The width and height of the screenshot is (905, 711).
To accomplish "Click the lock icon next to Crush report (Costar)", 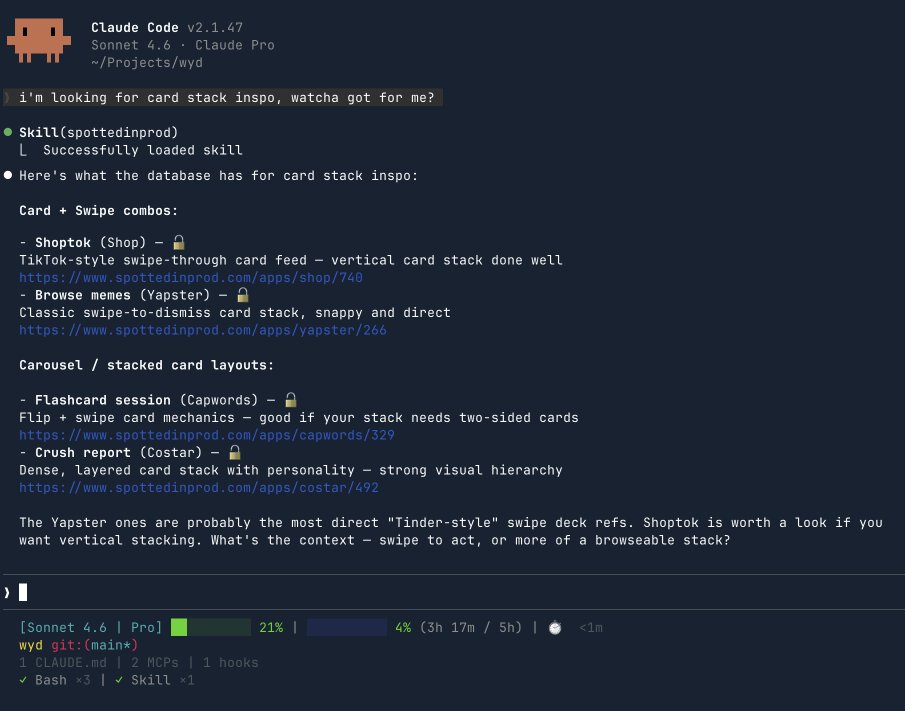I will point(235,452).
